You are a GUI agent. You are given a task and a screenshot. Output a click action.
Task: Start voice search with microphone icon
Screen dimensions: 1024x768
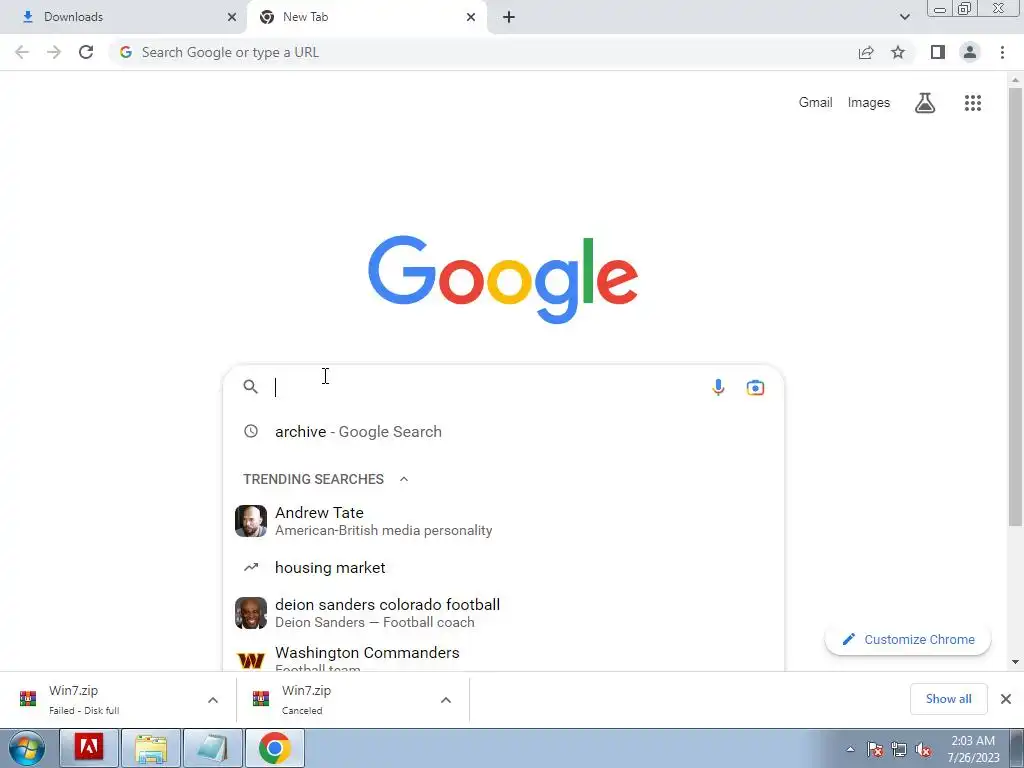(x=718, y=387)
